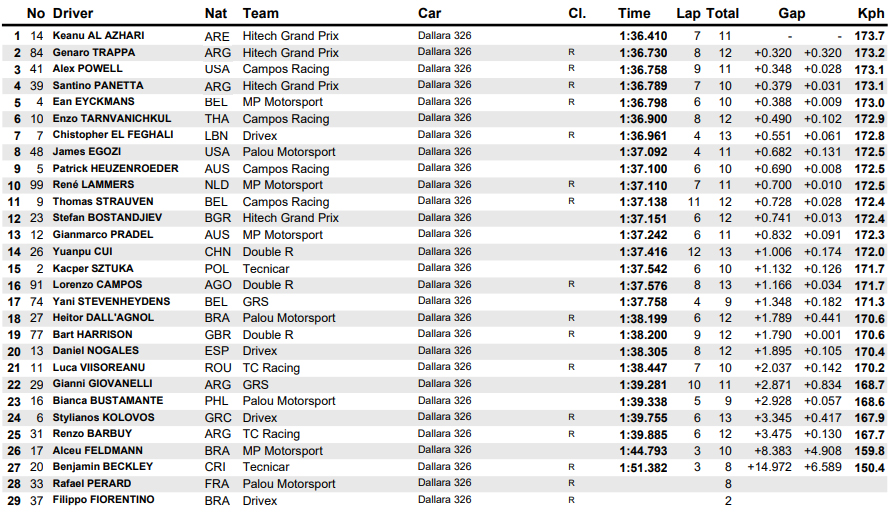
Task: Click the fastest time 1:36.410
Action: [644, 36]
